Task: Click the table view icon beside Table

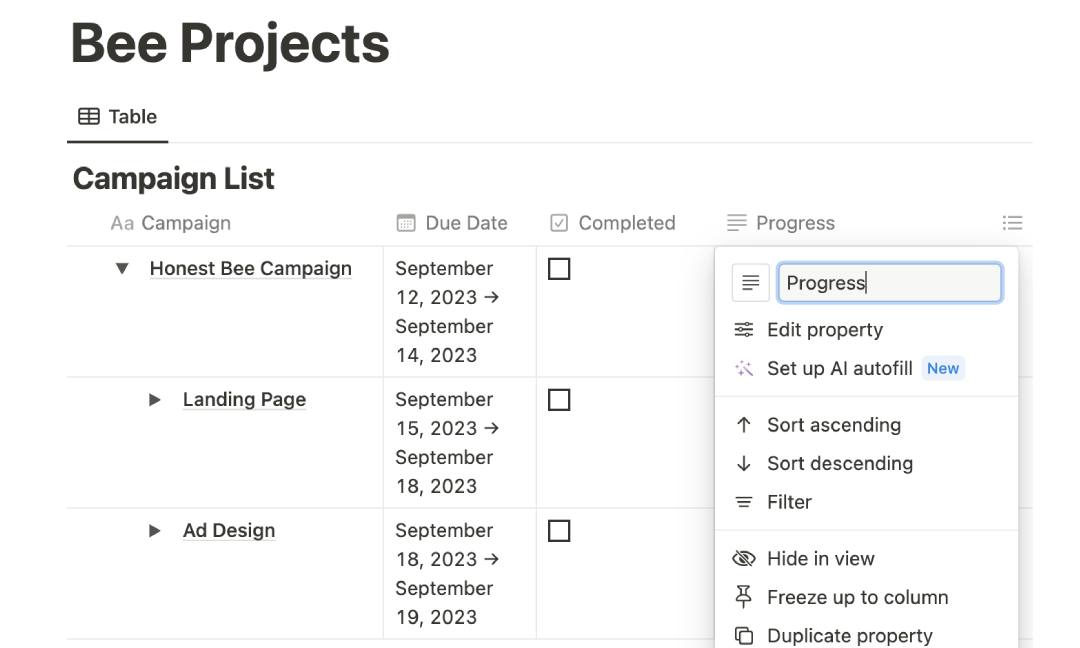Action: (x=89, y=115)
